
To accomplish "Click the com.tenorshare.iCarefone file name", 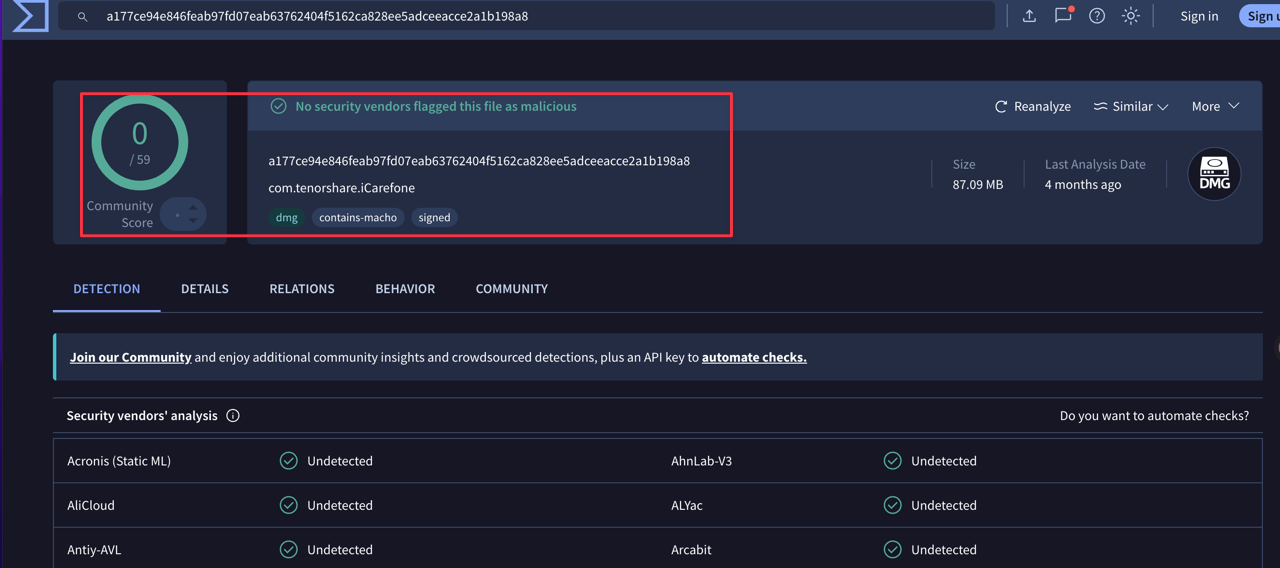I will 341,188.
